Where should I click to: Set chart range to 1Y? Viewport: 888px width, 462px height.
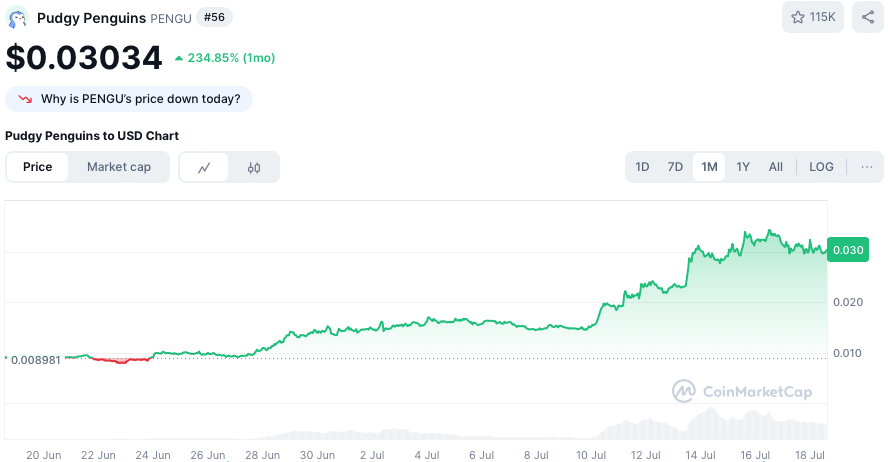[743, 167]
